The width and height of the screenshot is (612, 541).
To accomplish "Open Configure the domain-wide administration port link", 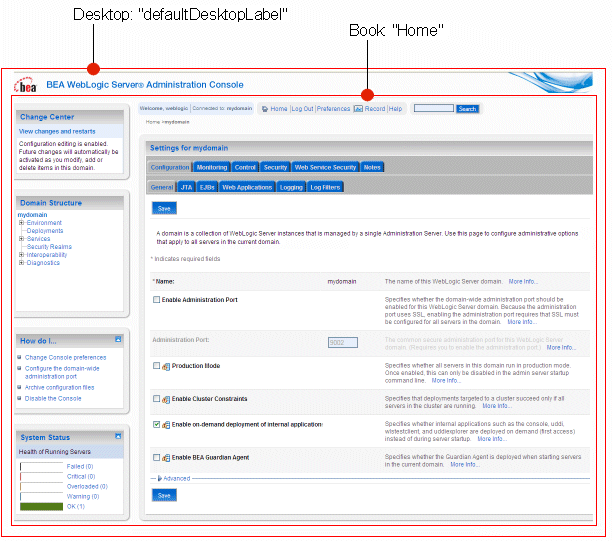I will (62, 372).
